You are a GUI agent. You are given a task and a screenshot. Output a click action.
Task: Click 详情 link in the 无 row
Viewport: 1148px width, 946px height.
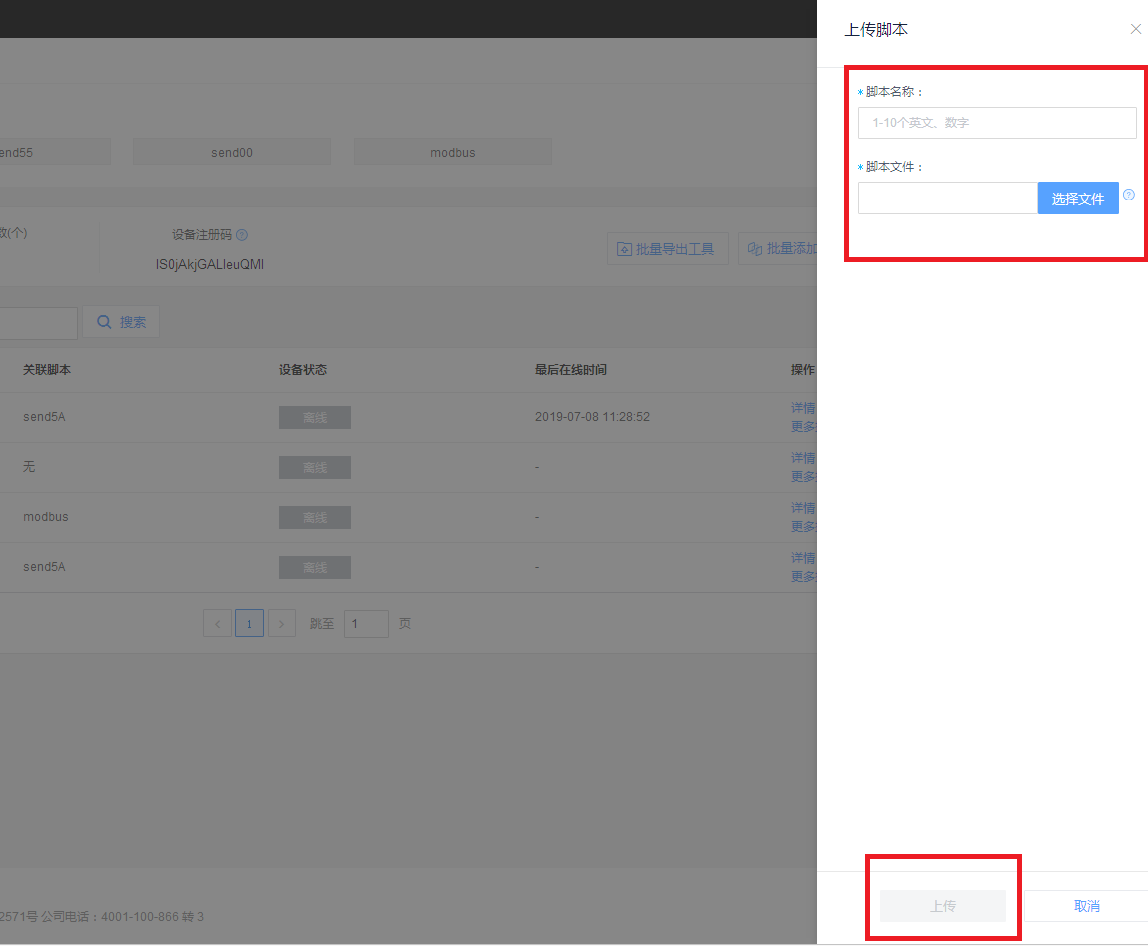coord(803,458)
